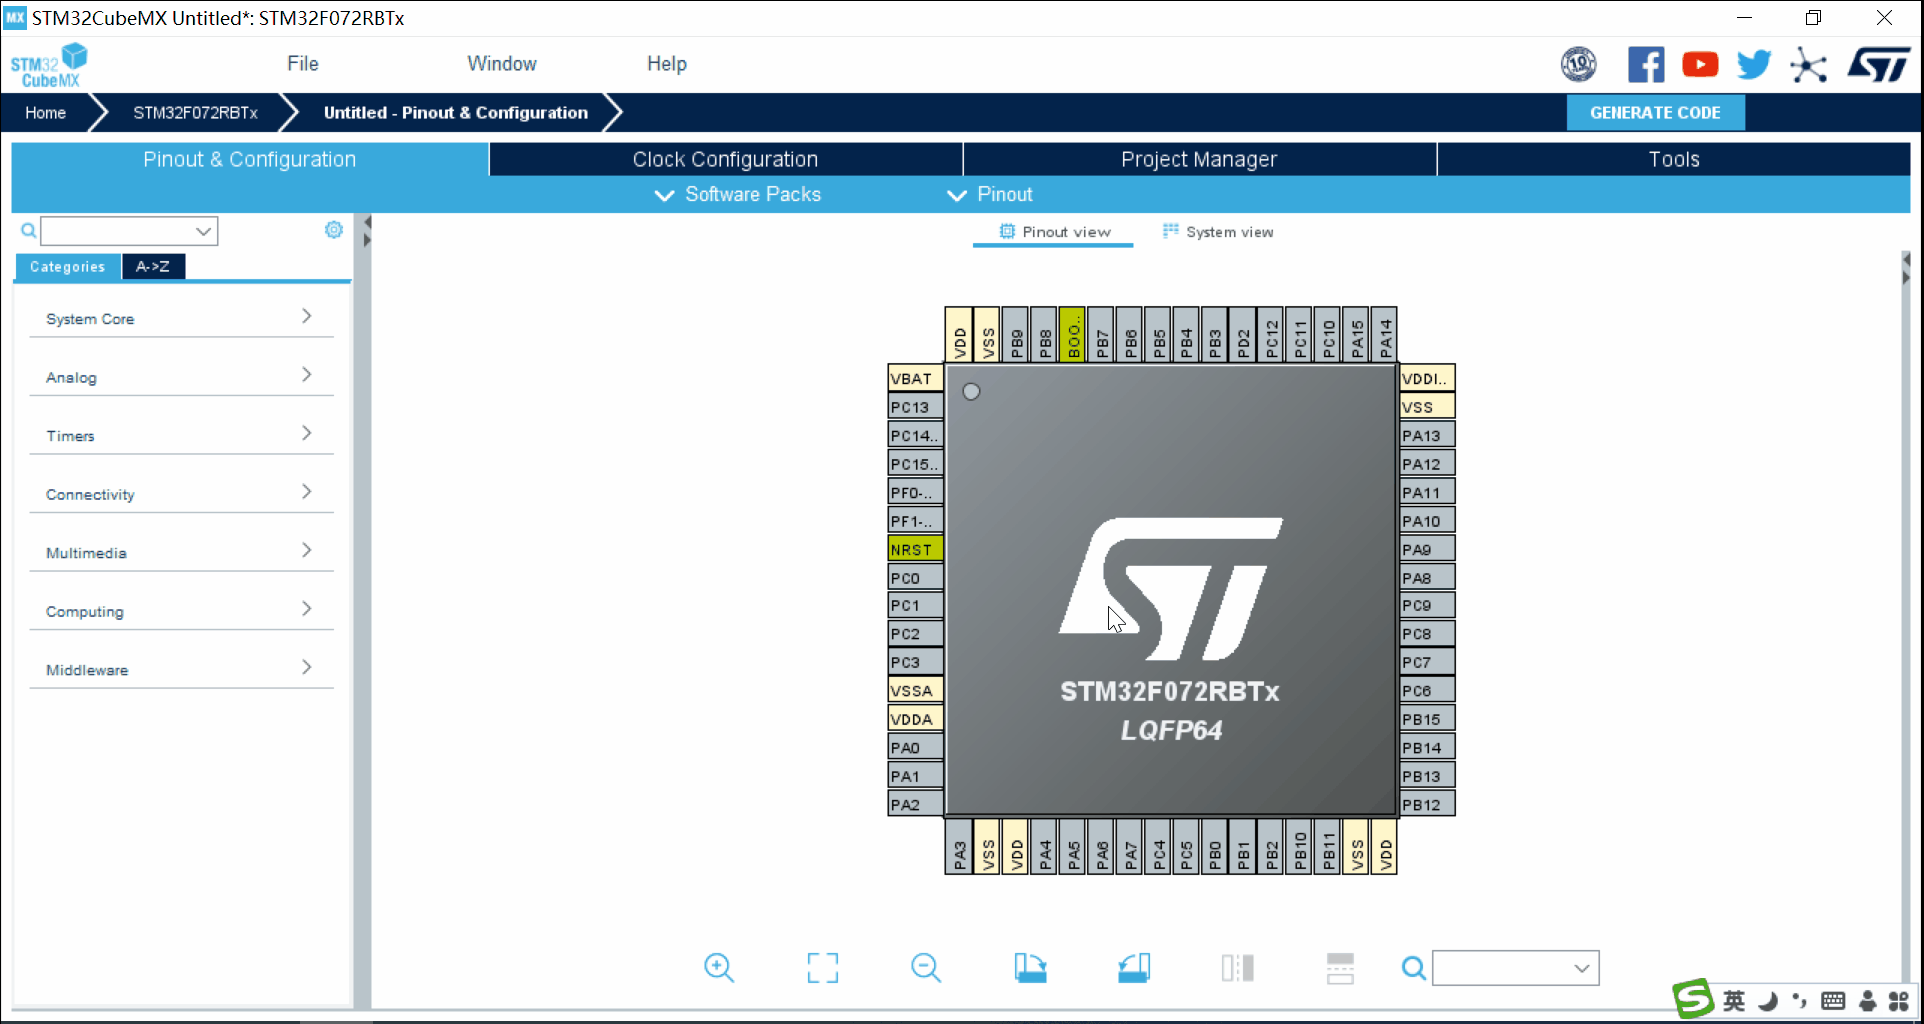Click the fit-to-screen frame icon
Screen dimensions: 1924x1024
click(823, 968)
